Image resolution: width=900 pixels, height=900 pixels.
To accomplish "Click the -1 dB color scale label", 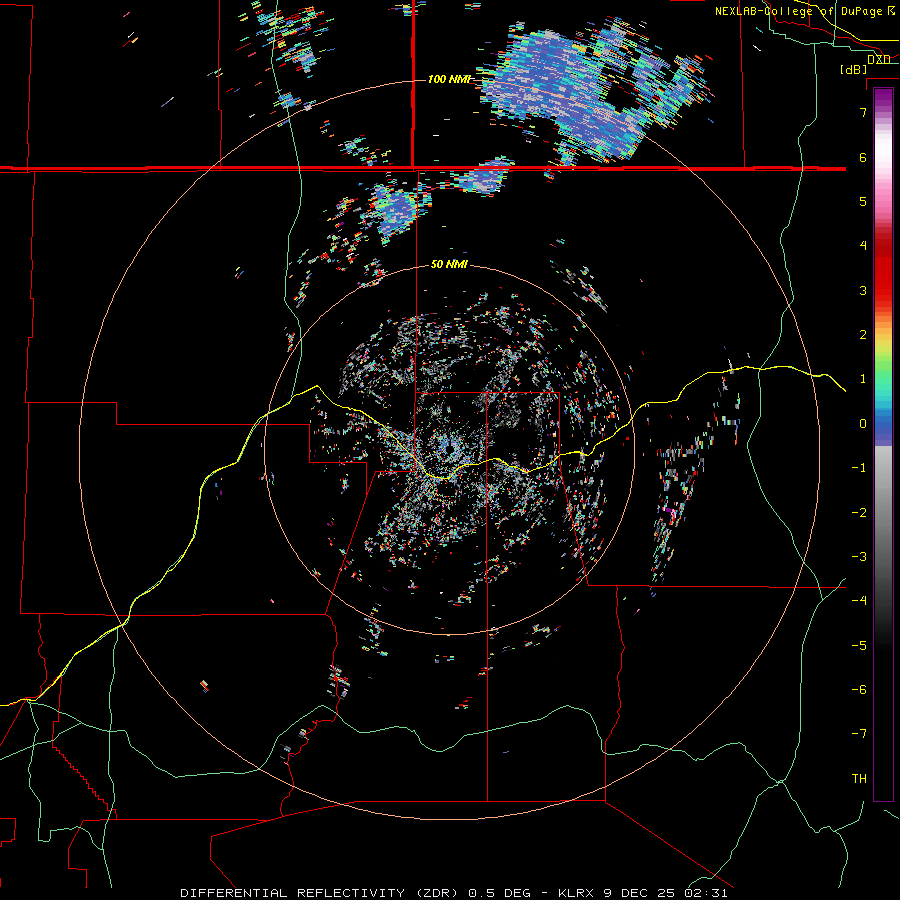I will pyautogui.click(x=859, y=468).
